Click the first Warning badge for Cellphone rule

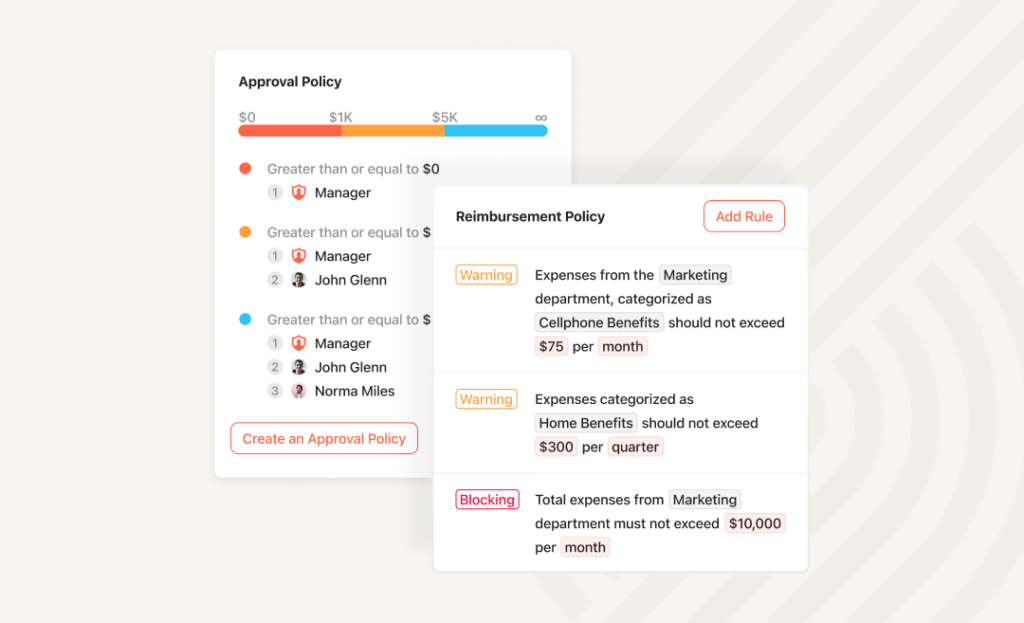tap(487, 275)
